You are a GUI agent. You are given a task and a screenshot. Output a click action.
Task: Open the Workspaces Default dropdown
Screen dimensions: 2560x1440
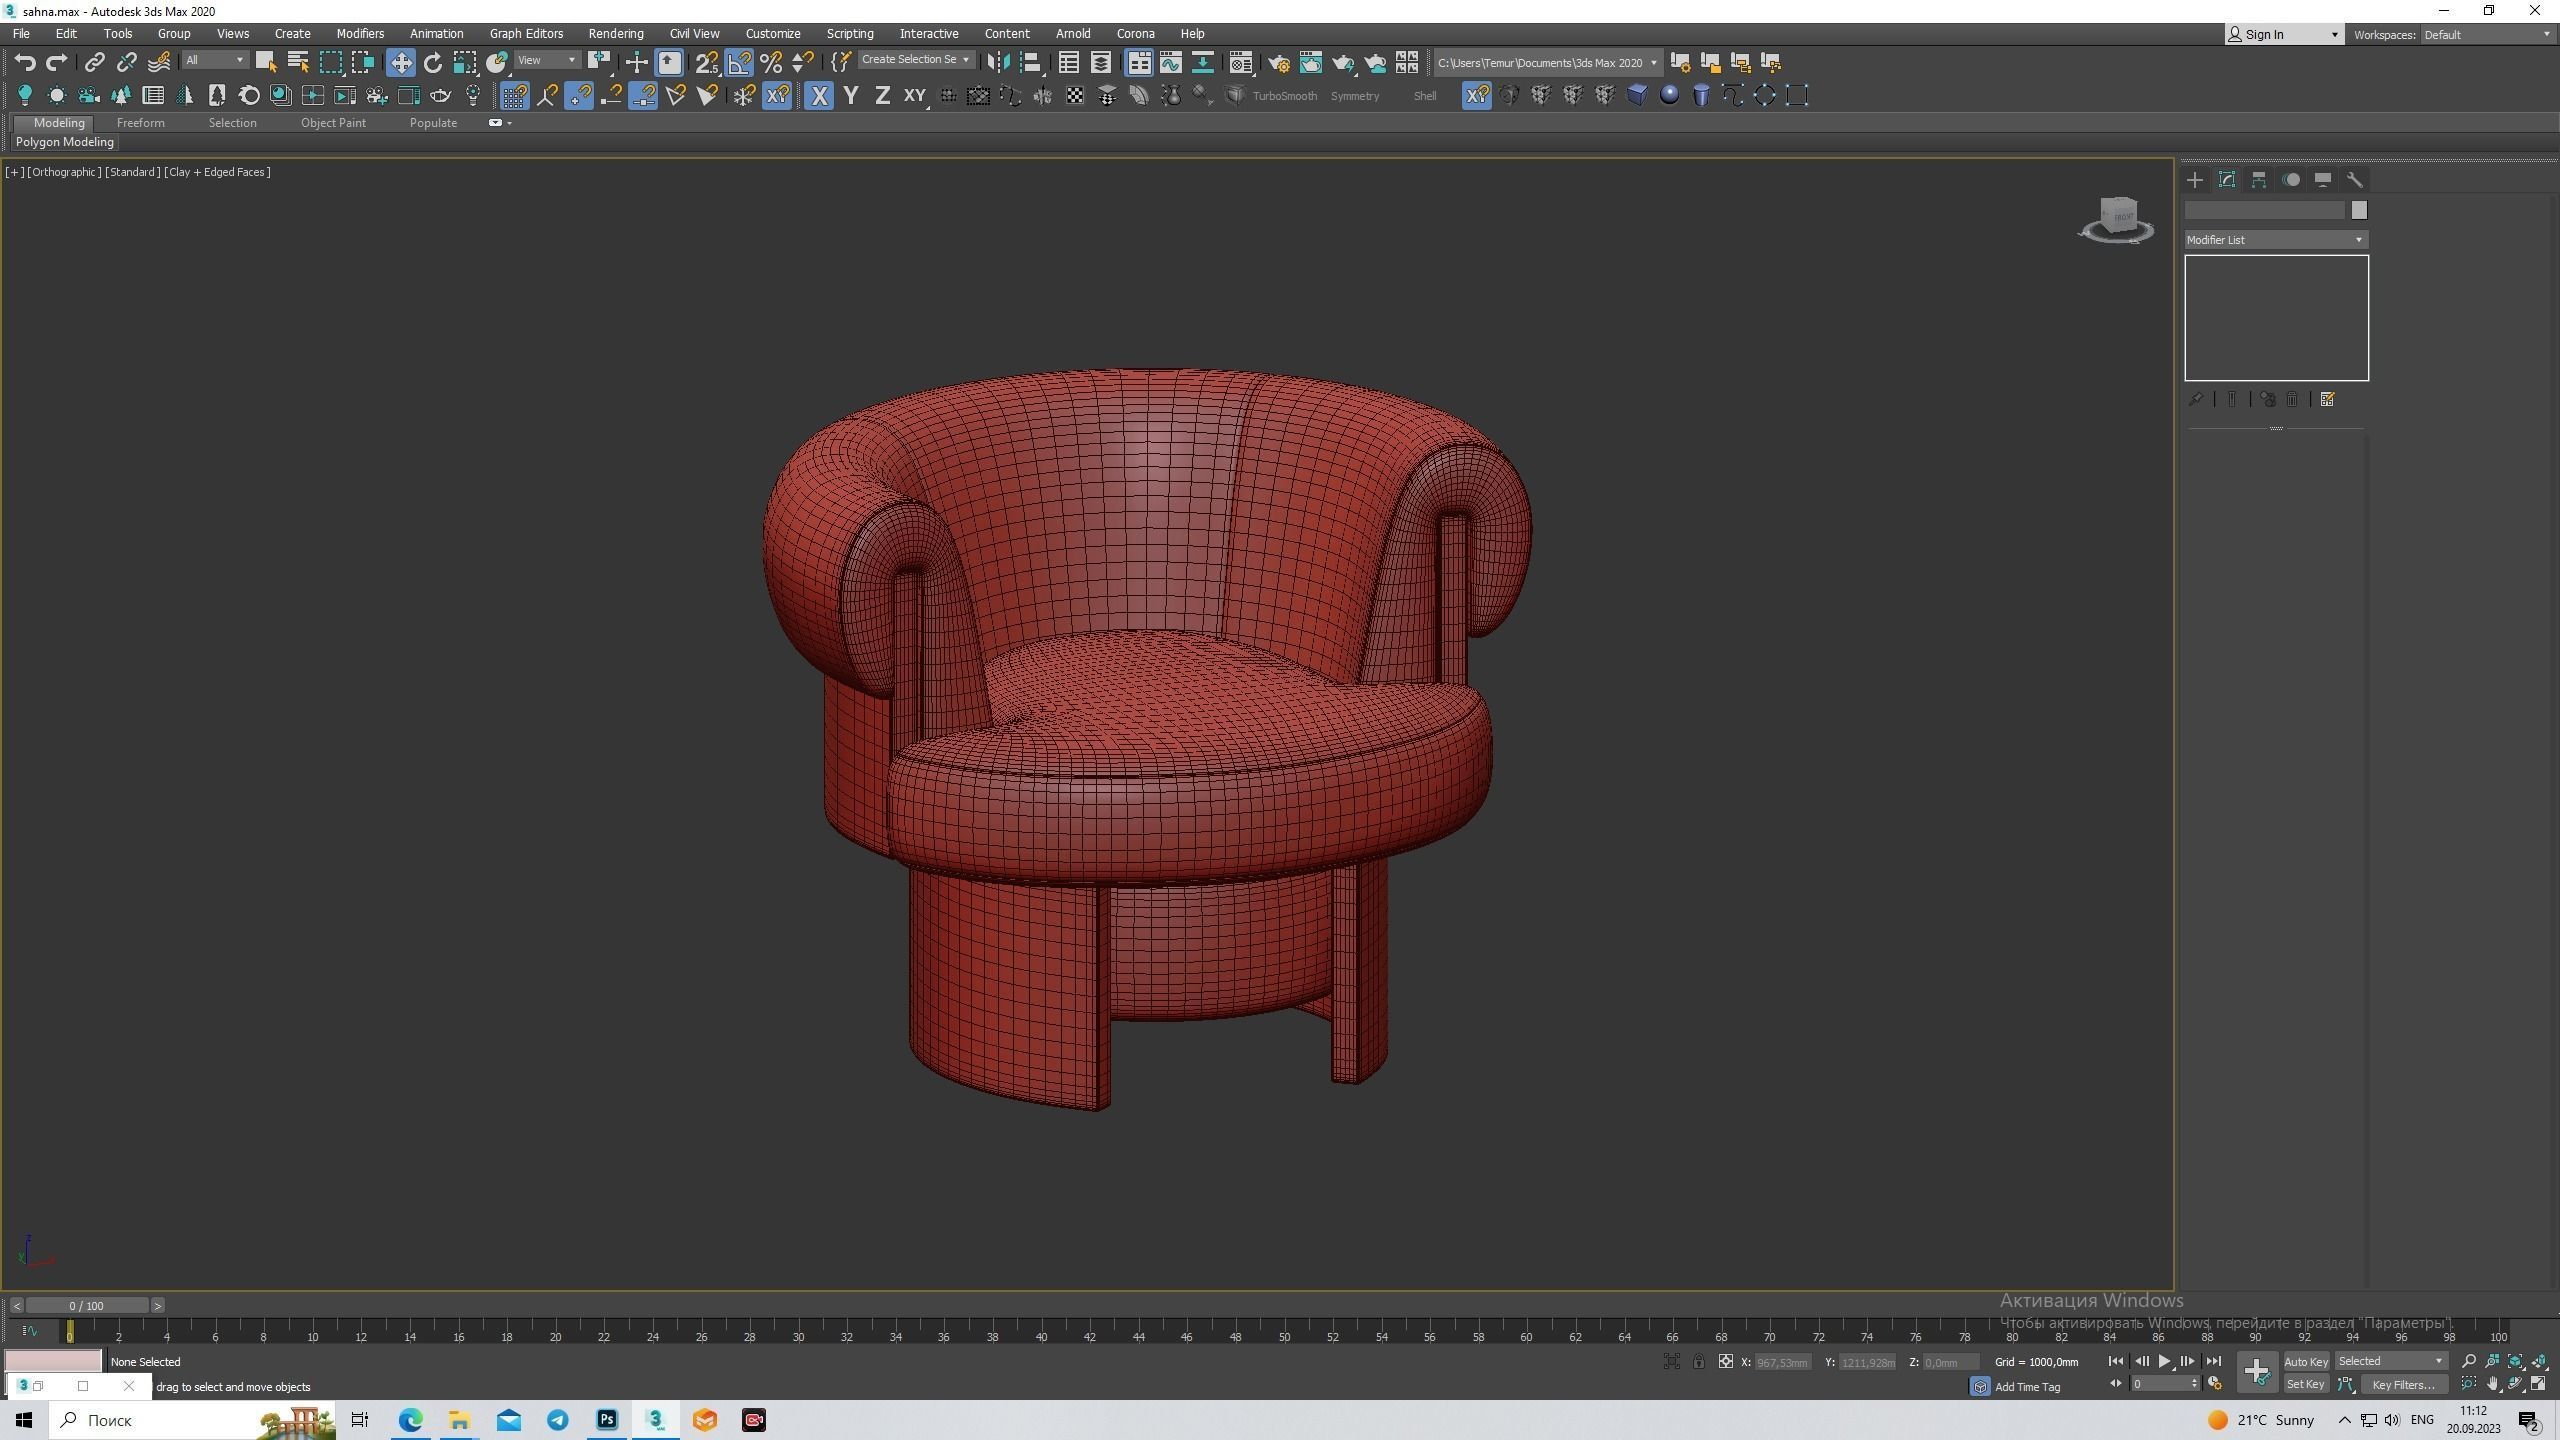coord(2487,35)
